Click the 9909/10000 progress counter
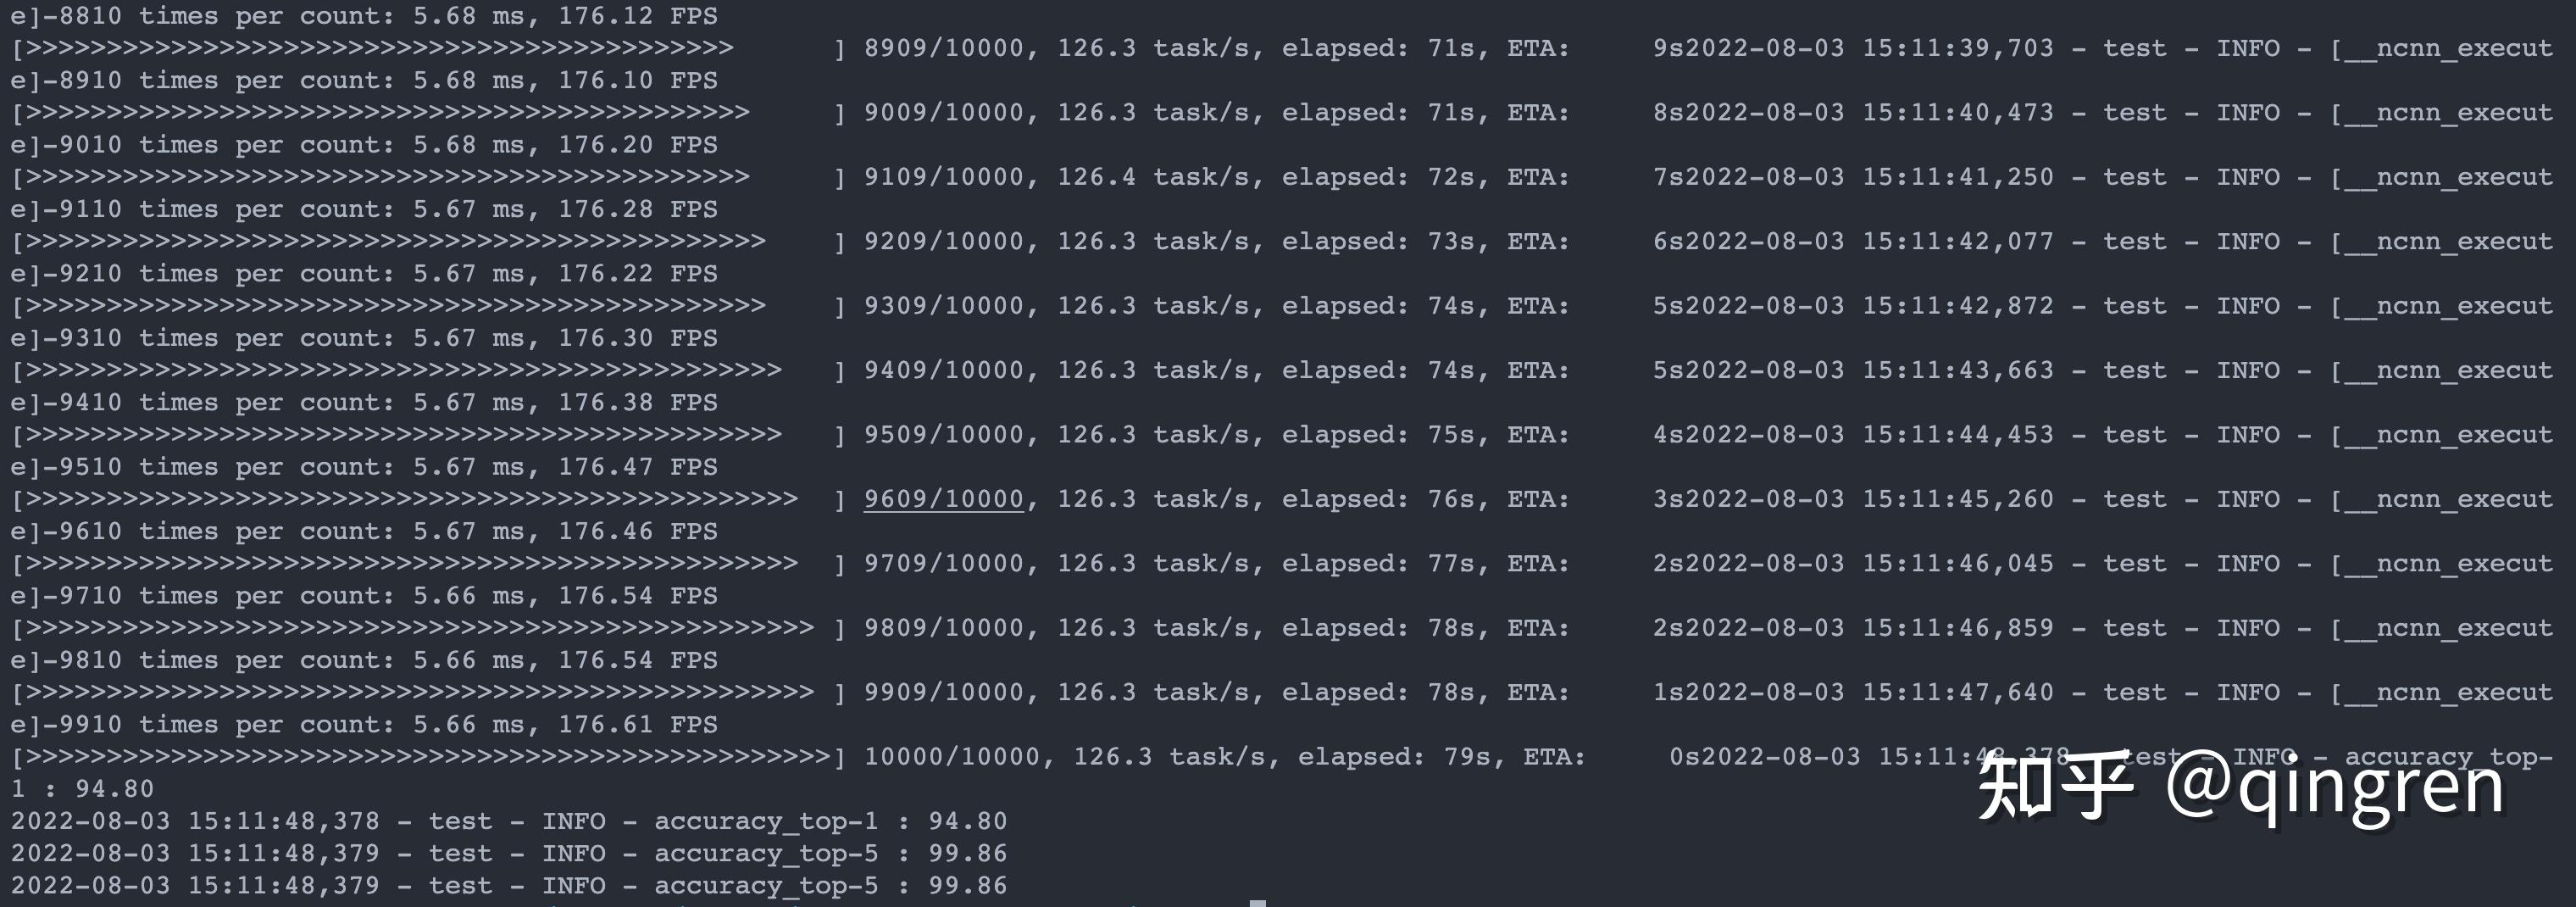Viewport: 2576px width, 907px height. pyautogui.click(x=944, y=692)
